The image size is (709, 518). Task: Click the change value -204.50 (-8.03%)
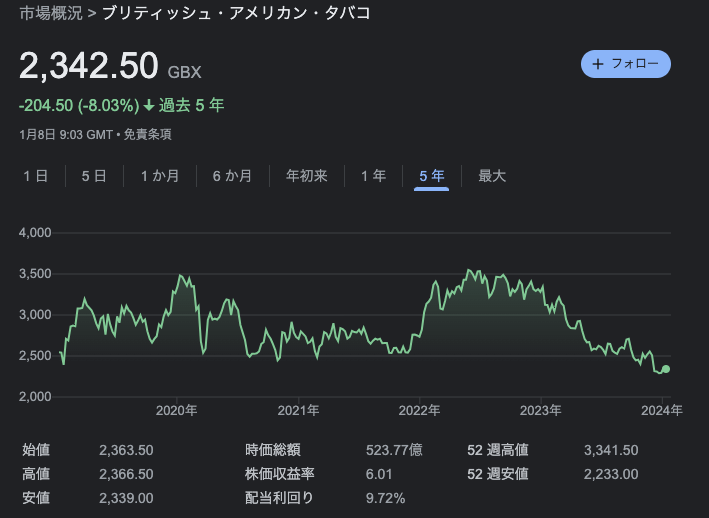[x=79, y=106]
